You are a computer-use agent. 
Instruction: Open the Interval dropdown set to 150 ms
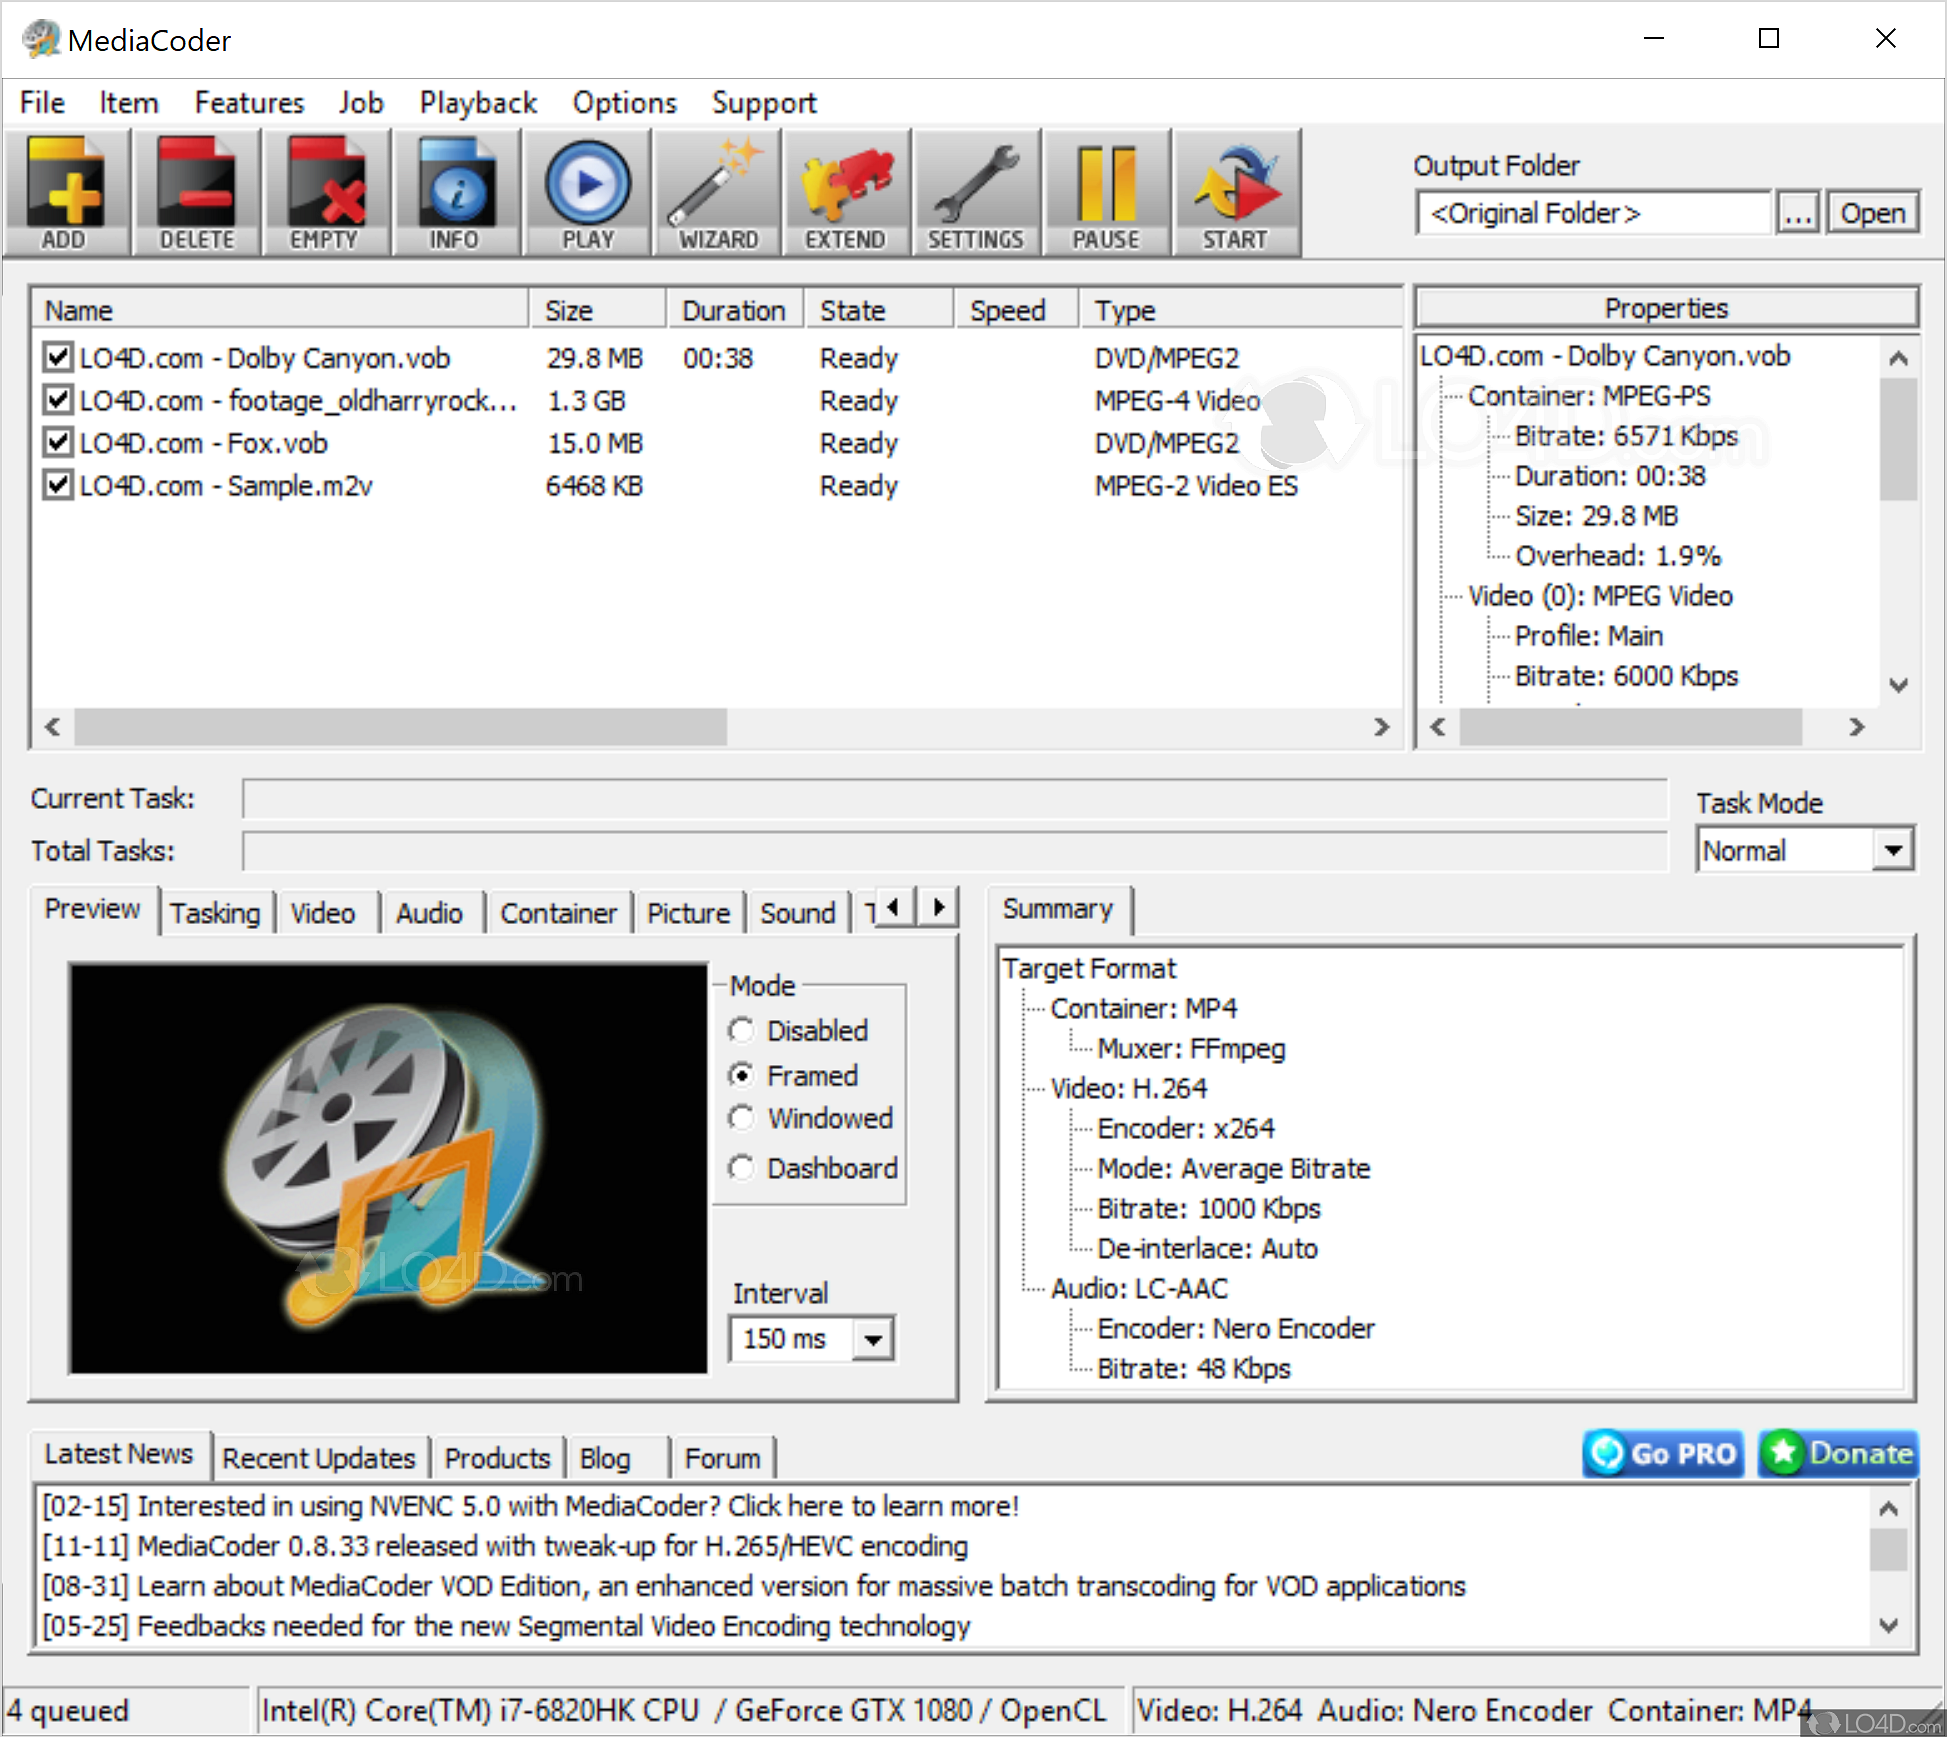[872, 1339]
